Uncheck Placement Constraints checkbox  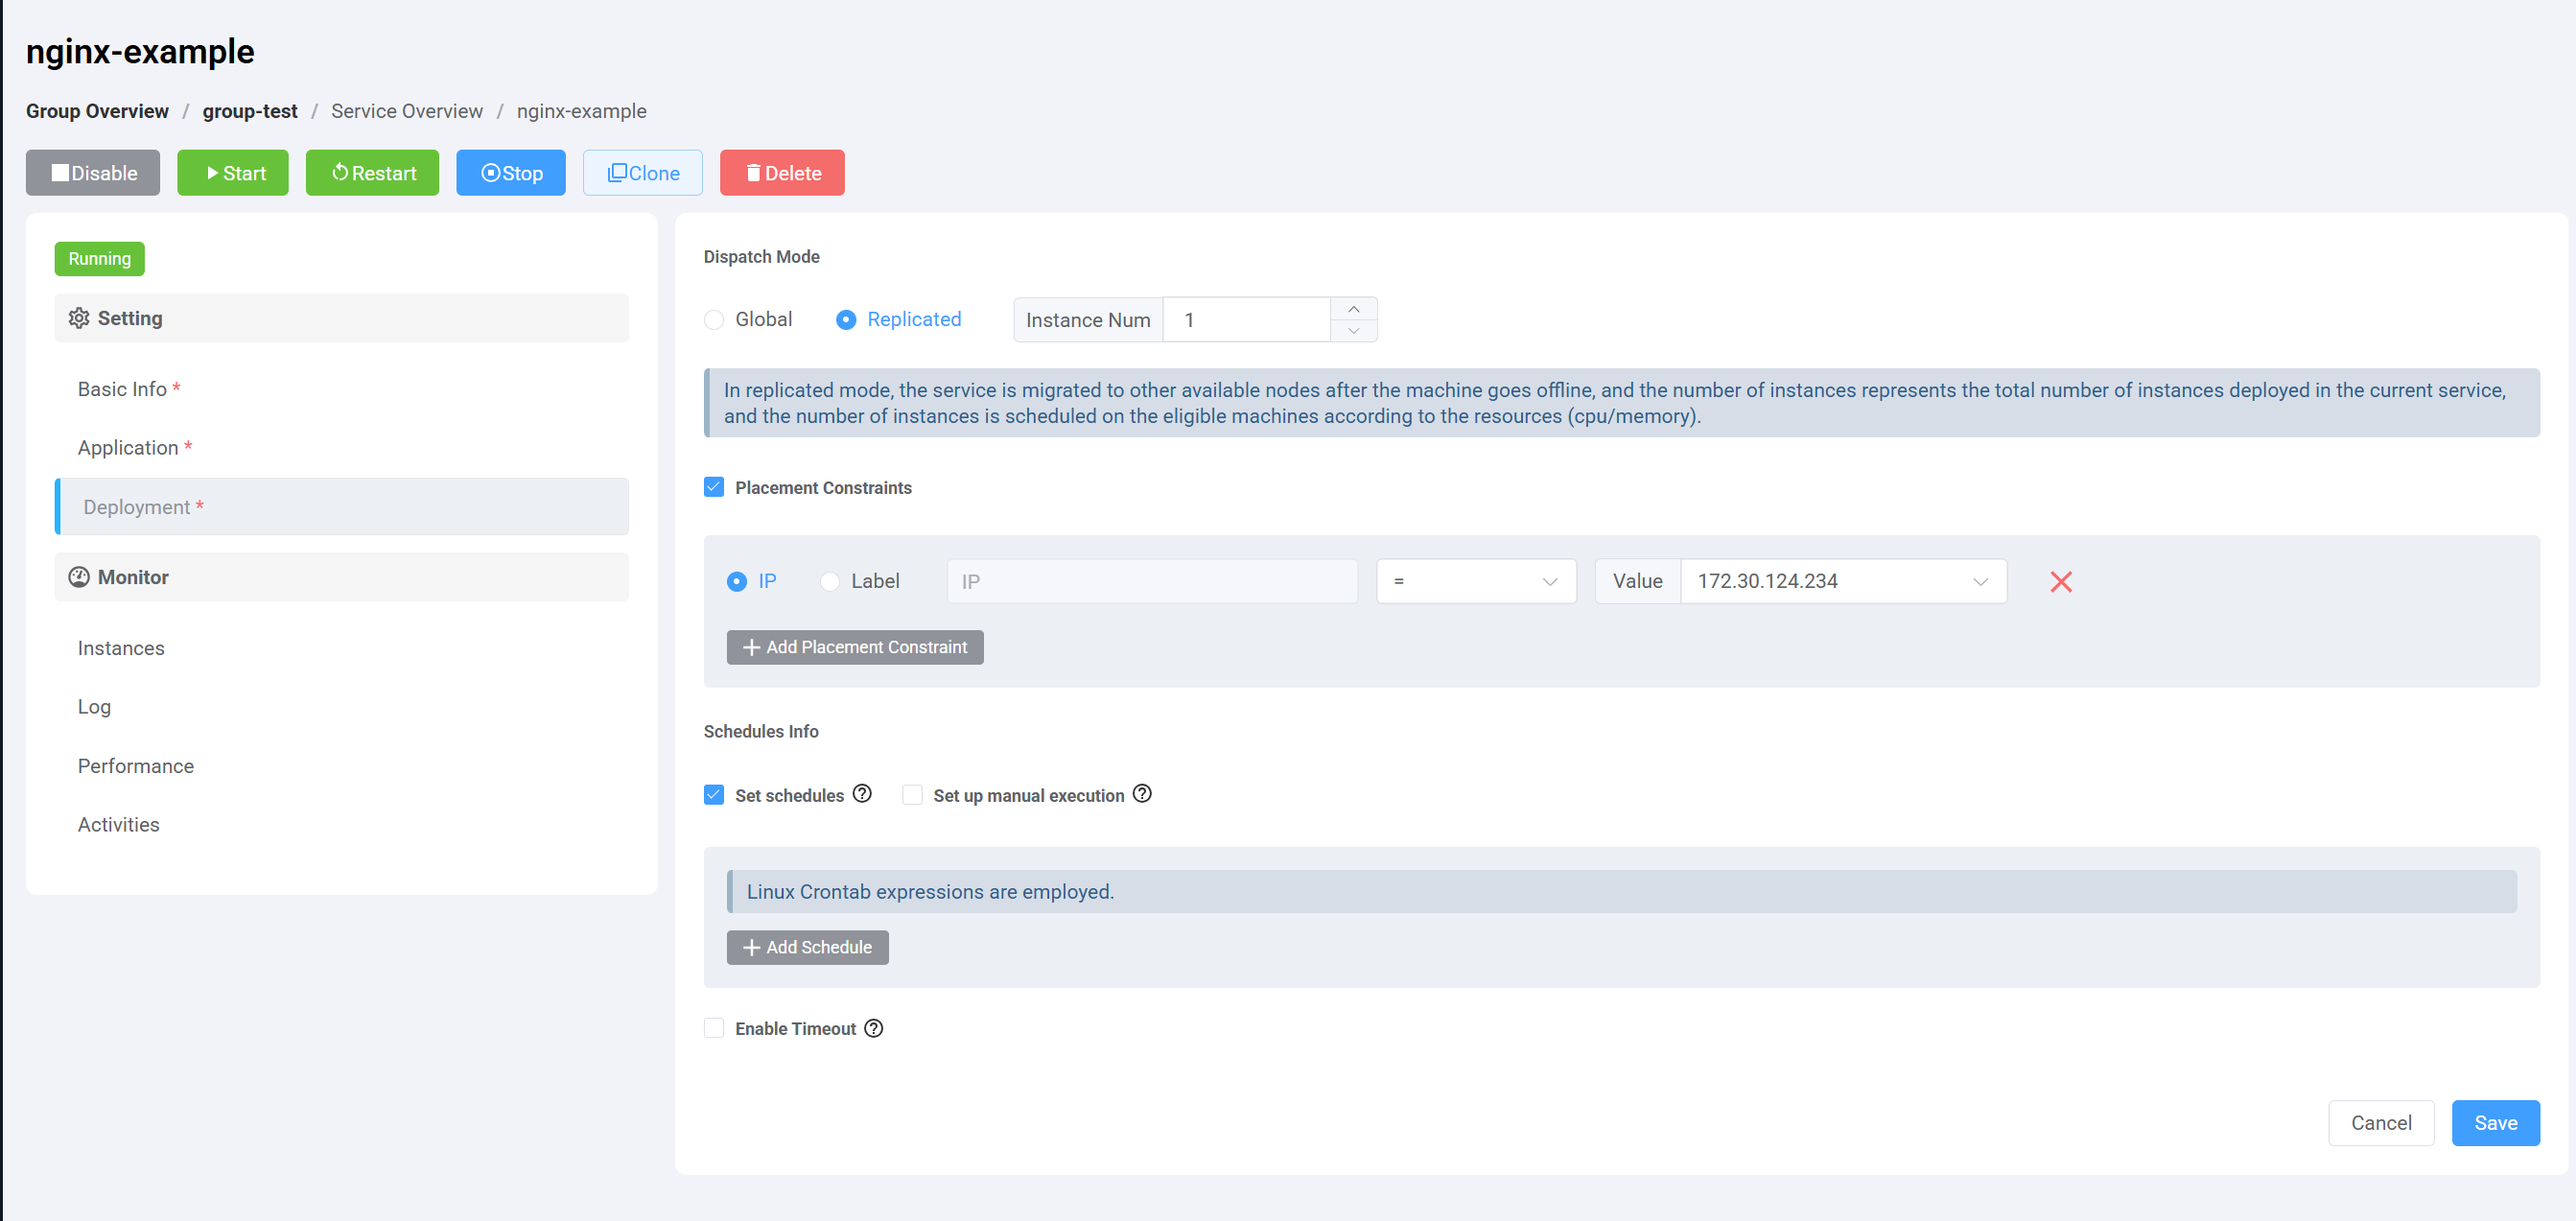(x=714, y=487)
